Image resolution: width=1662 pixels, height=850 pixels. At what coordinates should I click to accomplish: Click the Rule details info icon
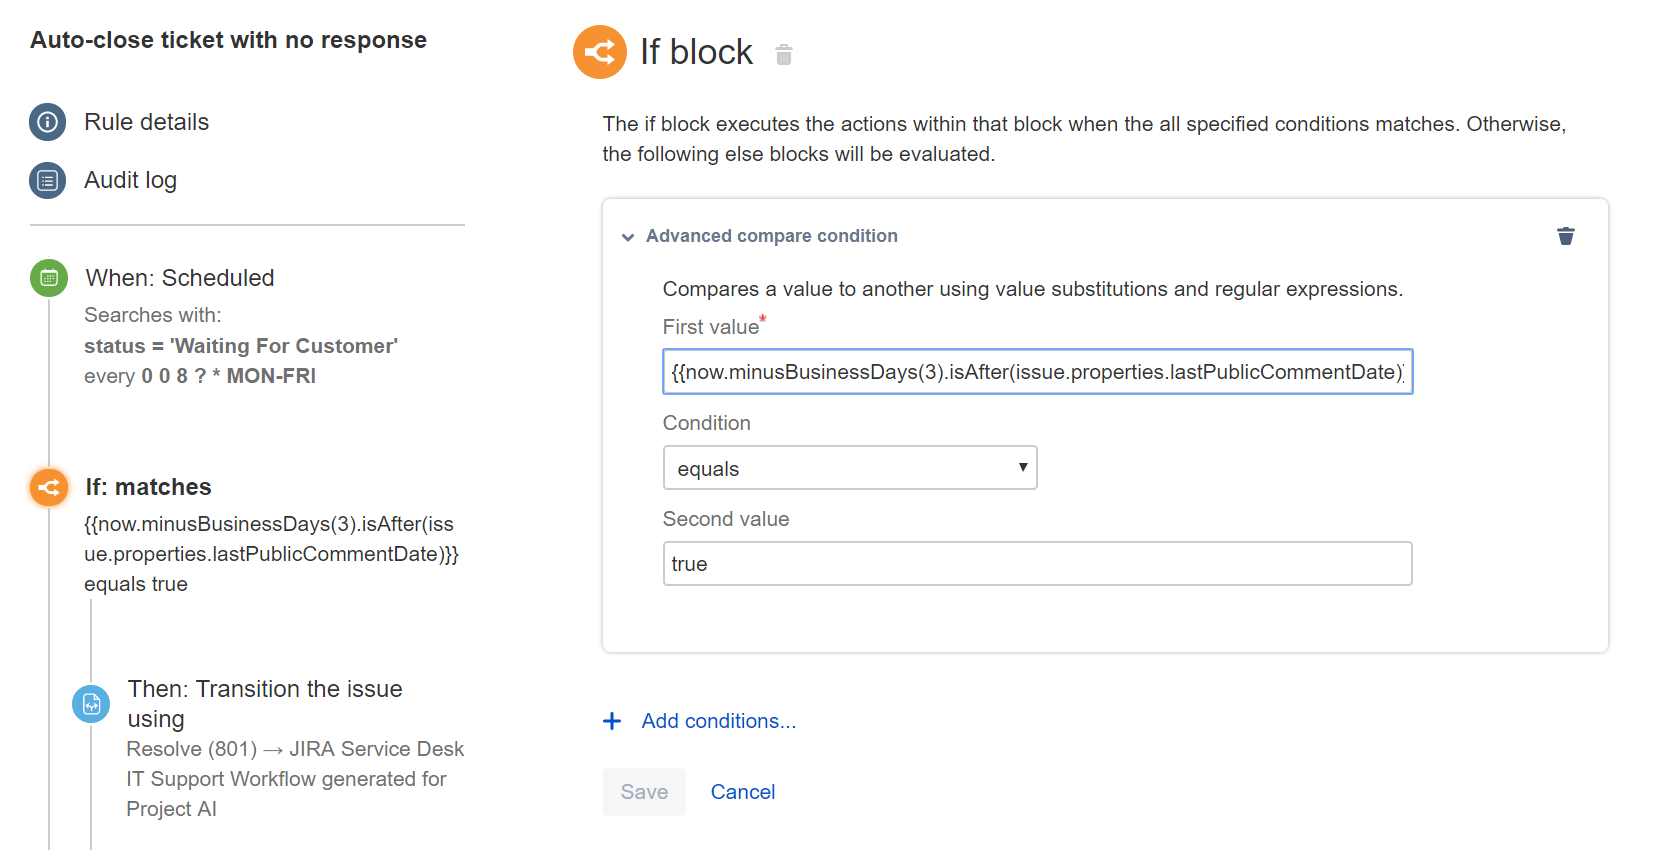click(x=47, y=122)
